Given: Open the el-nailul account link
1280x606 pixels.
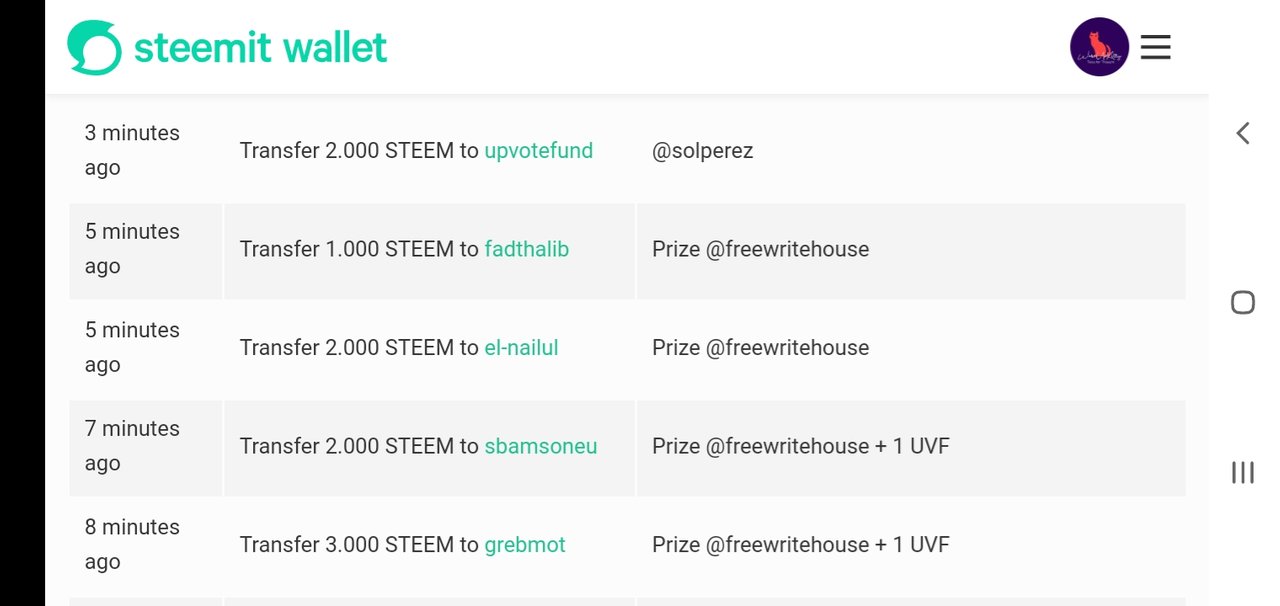Looking at the screenshot, I should [521, 348].
